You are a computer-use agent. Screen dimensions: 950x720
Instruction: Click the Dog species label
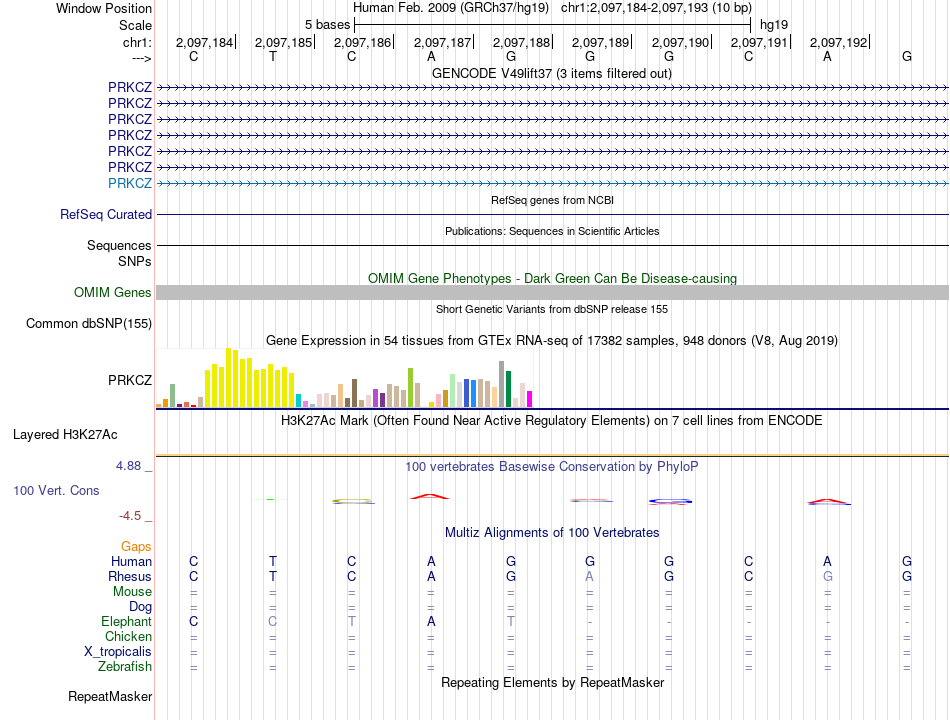pyautogui.click(x=140, y=607)
